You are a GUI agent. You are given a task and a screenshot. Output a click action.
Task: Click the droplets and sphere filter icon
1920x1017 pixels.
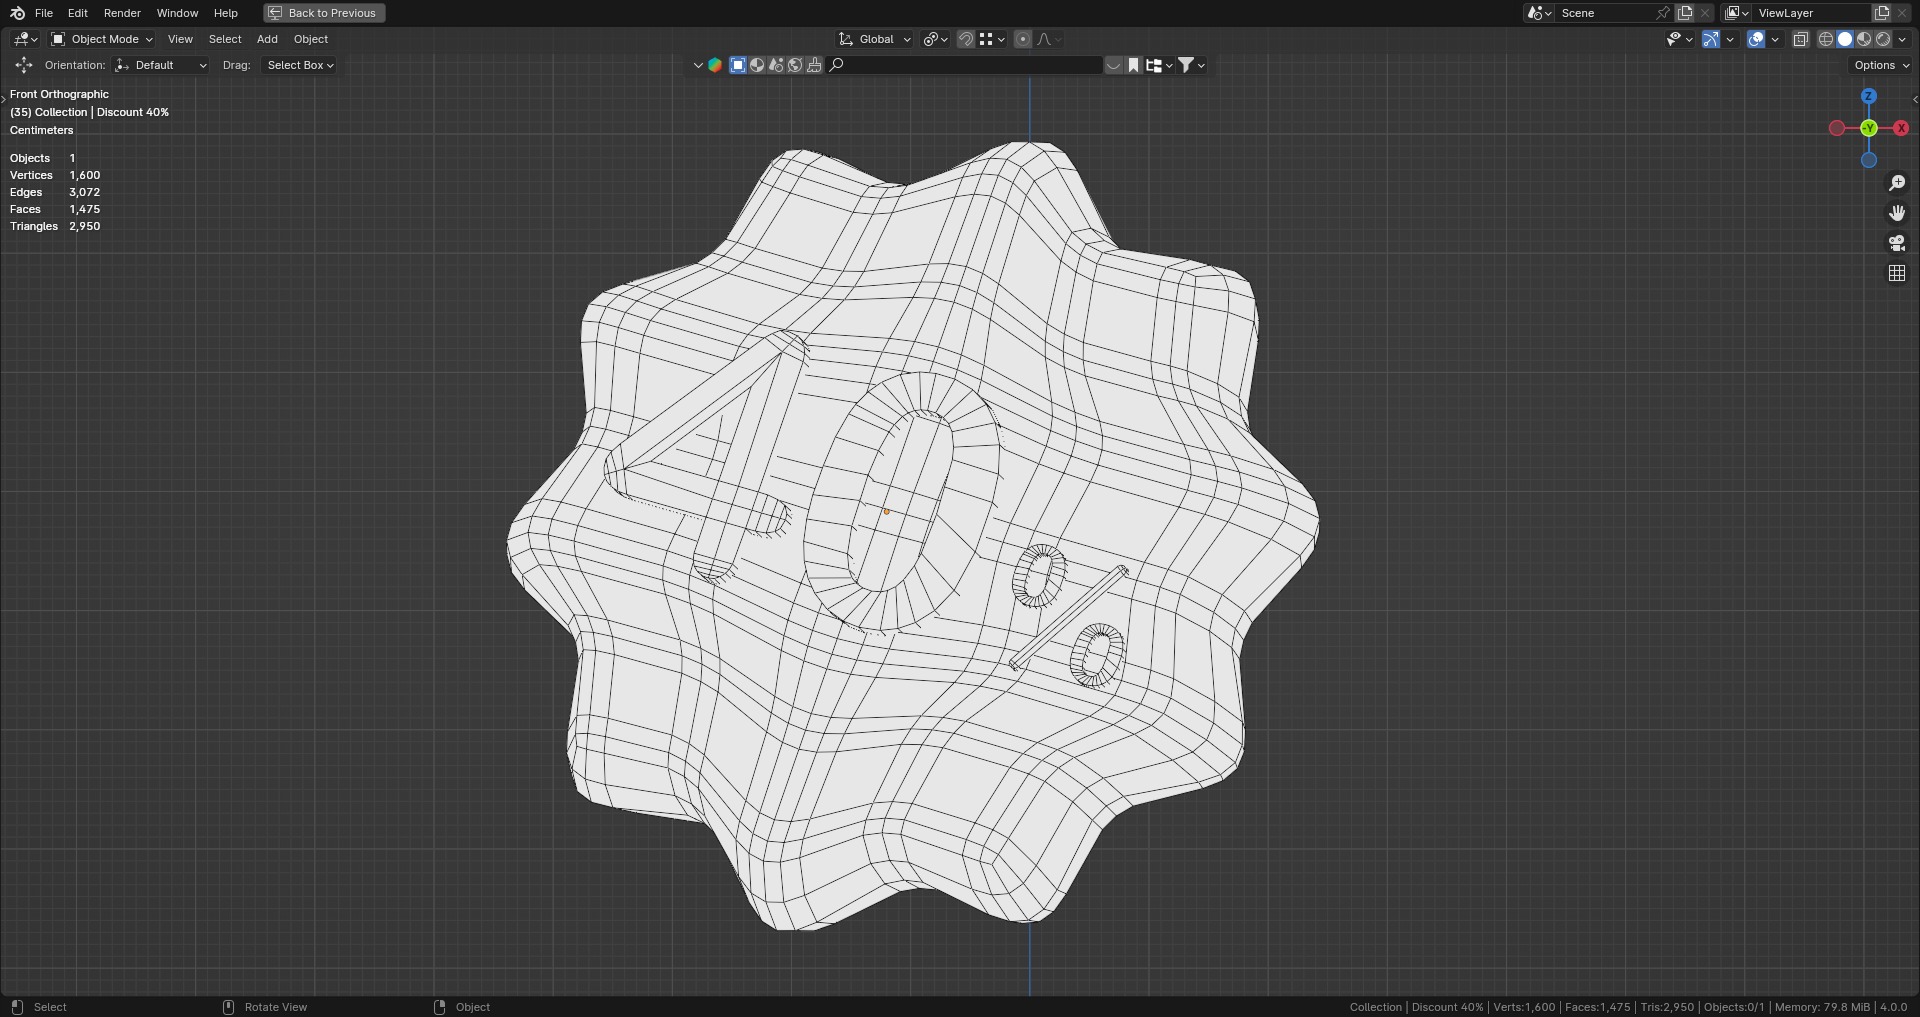coord(776,65)
